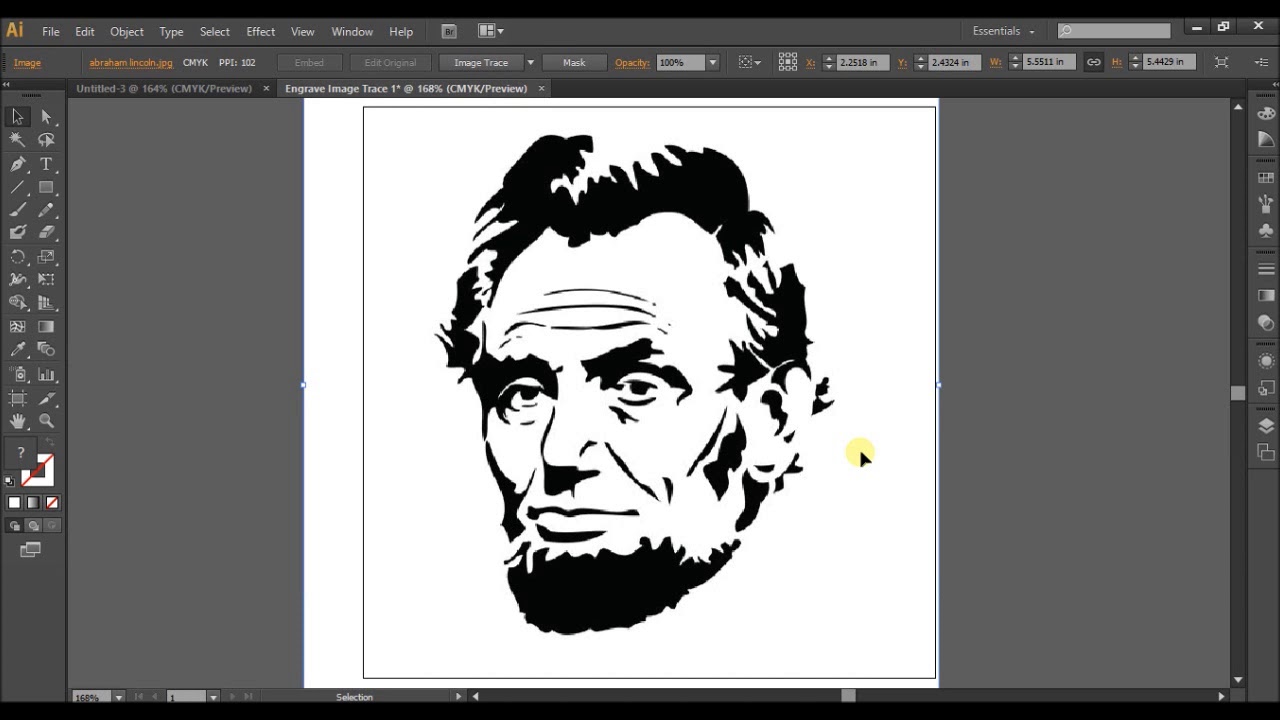Open the artboard navigation dropdown
The width and height of the screenshot is (1280, 720).
pyautogui.click(x=213, y=697)
